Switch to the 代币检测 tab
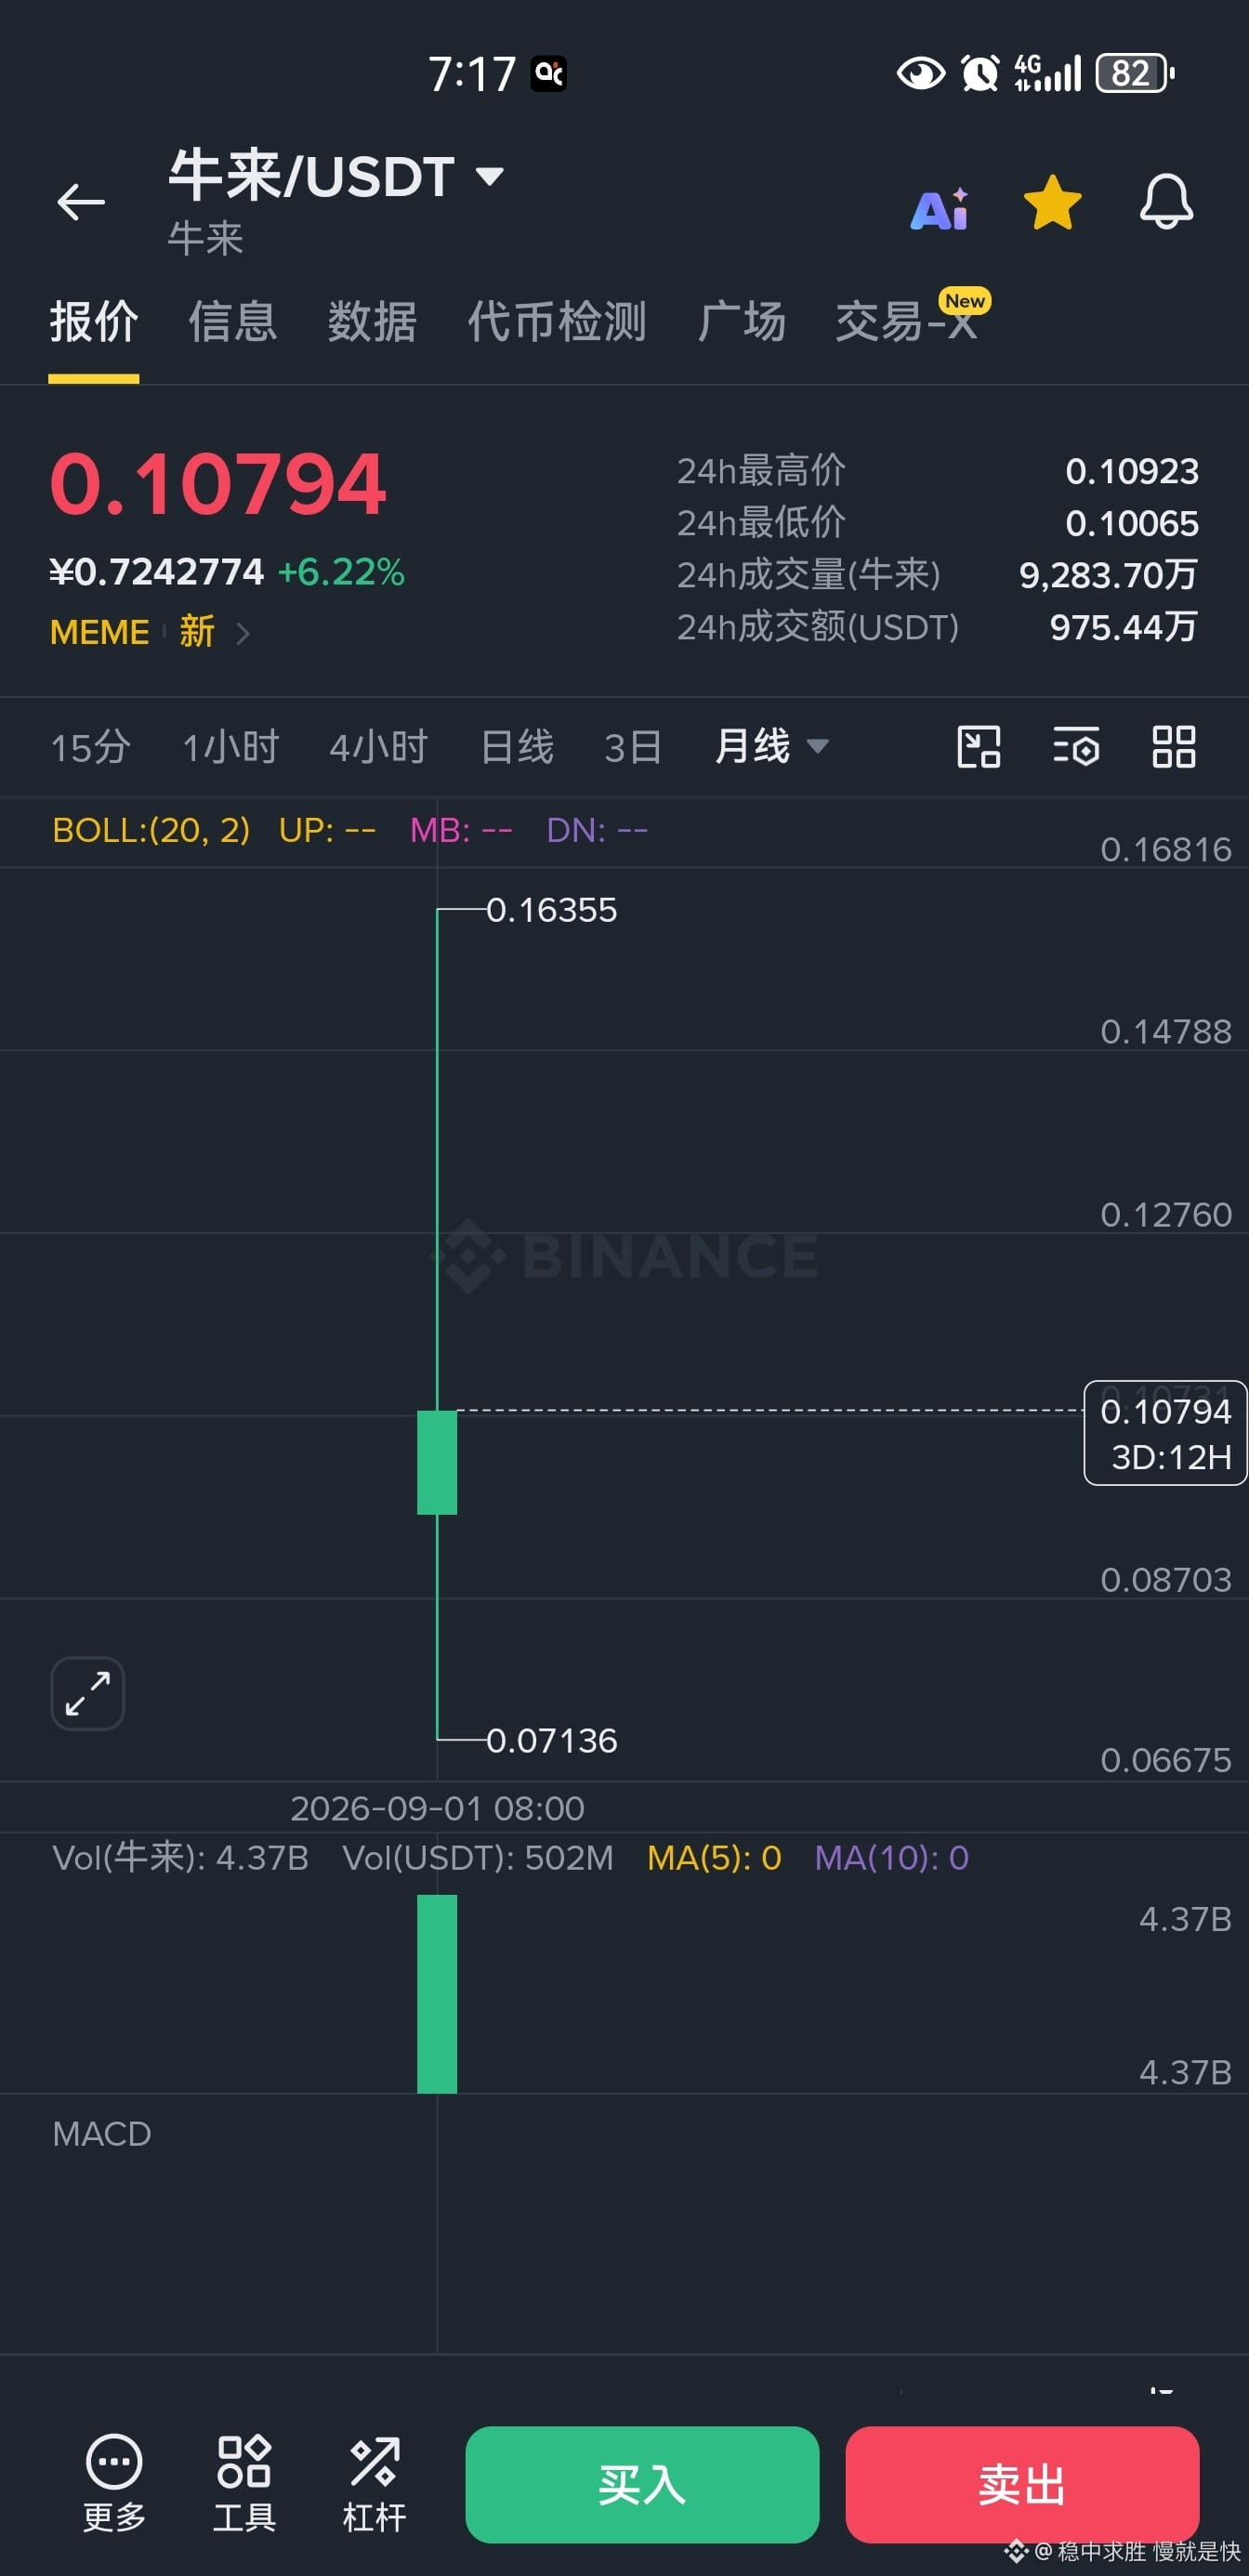The width and height of the screenshot is (1249, 2576). pyautogui.click(x=557, y=322)
